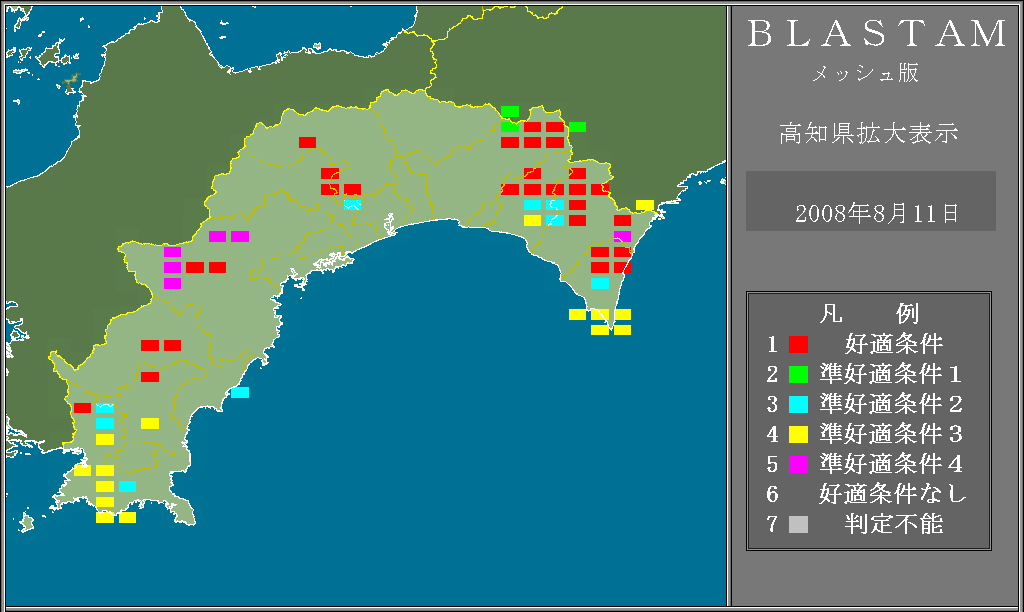Click the legend label 判定不能
This screenshot has width=1024, height=612.
point(894,524)
